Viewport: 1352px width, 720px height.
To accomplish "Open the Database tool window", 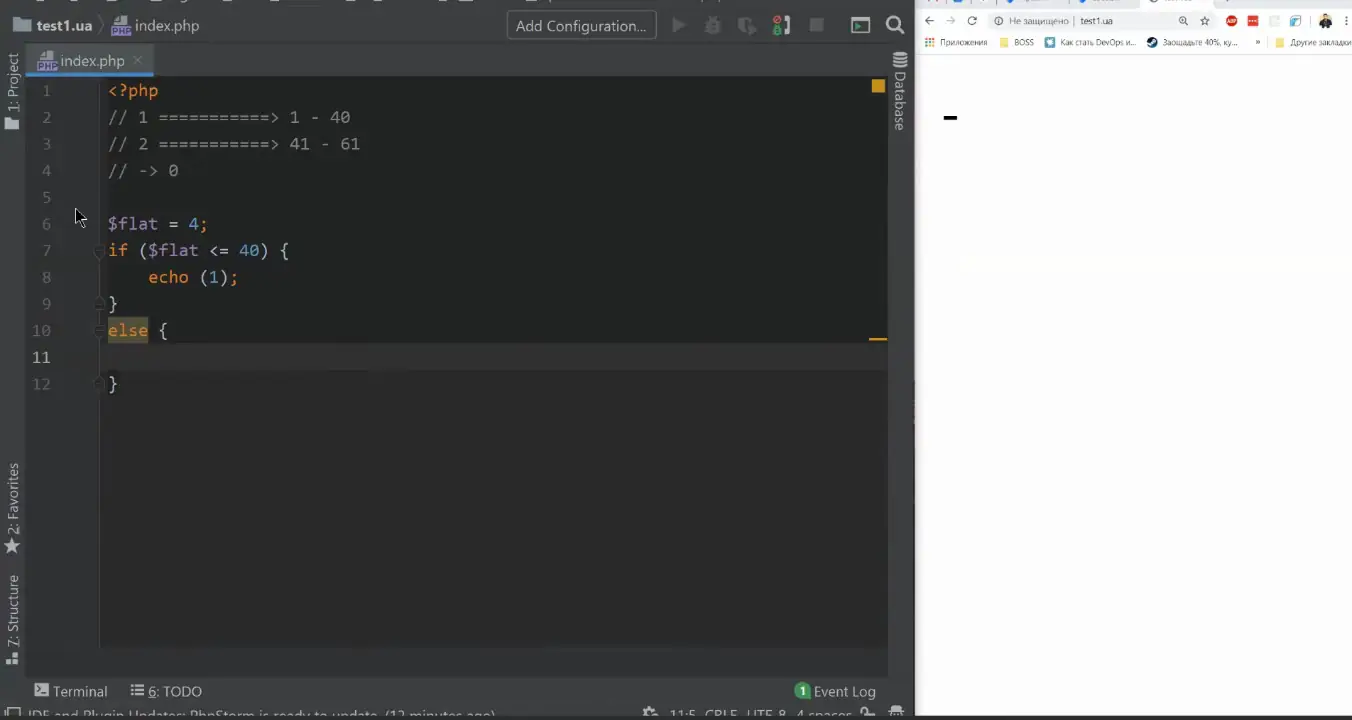I will pyautogui.click(x=900, y=92).
